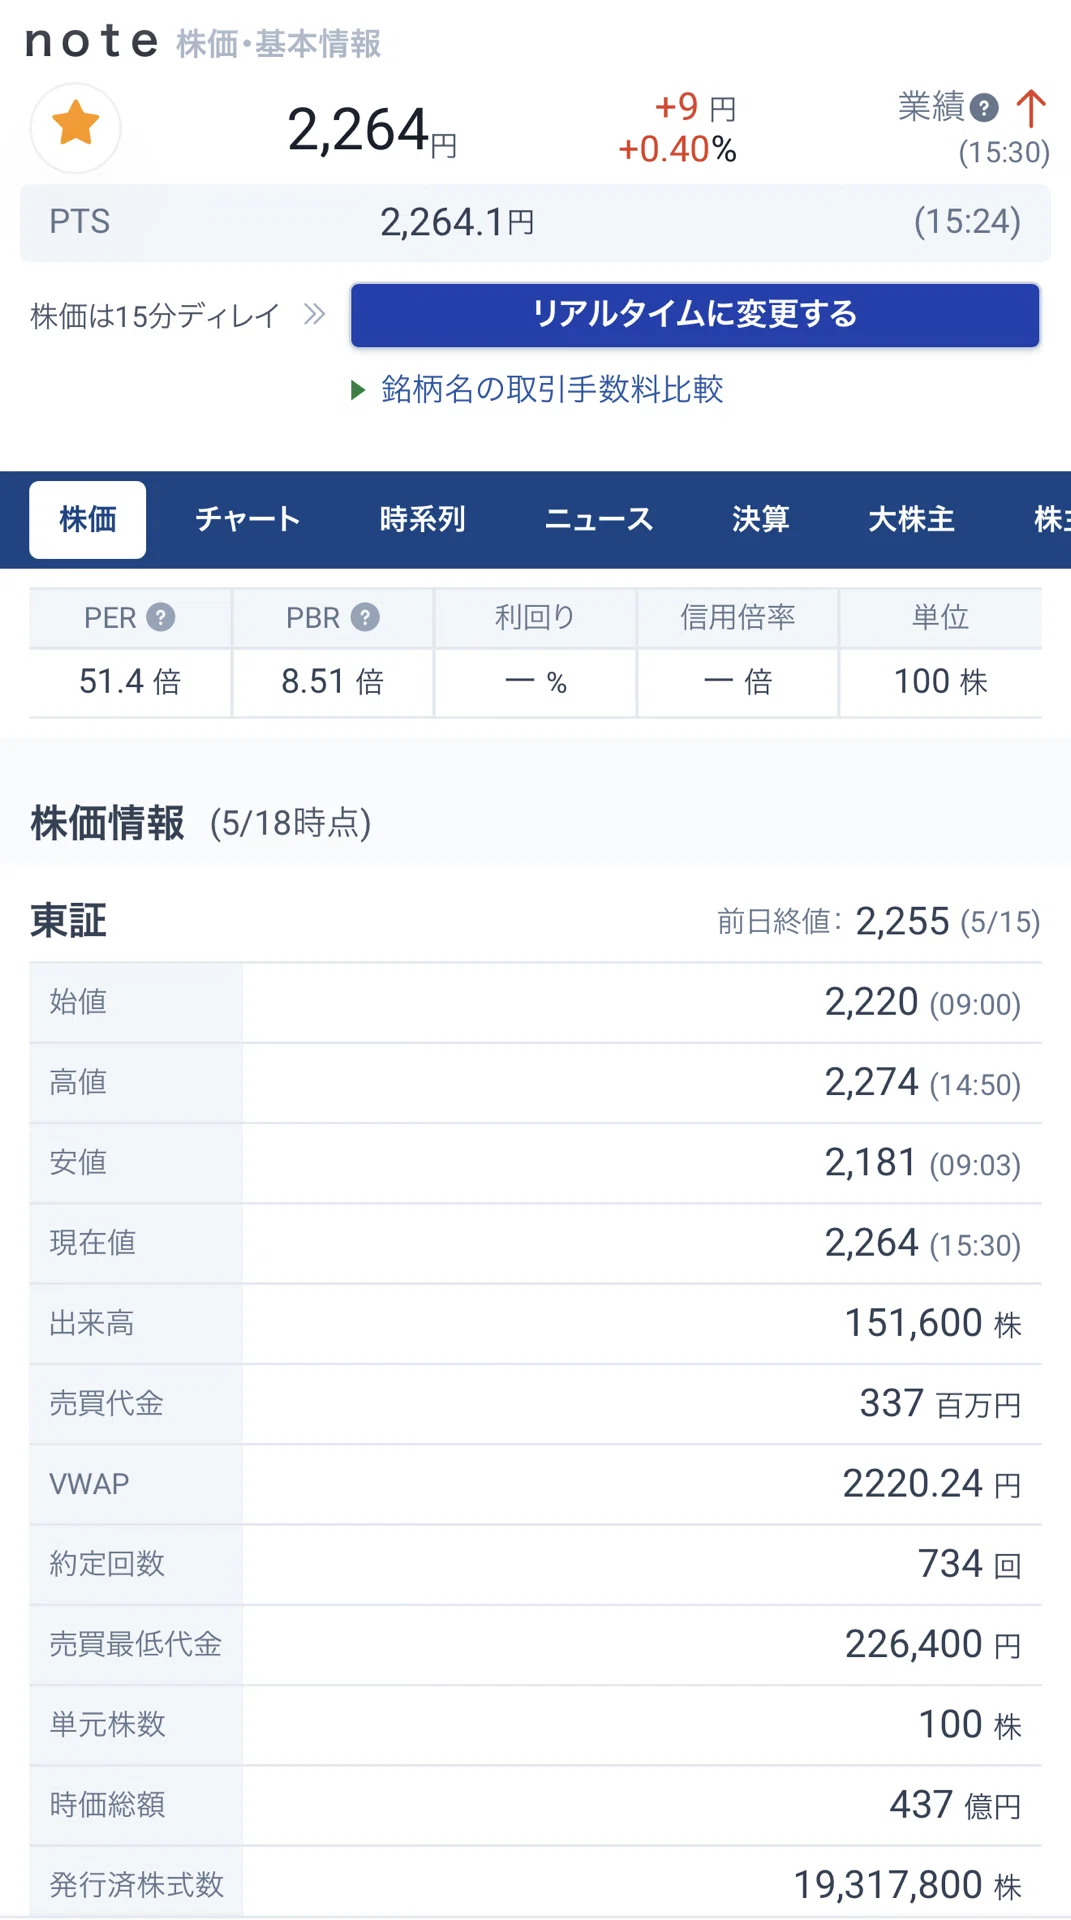Switch to the 時系列 tab
The height and width of the screenshot is (1920, 1071).
423,520
